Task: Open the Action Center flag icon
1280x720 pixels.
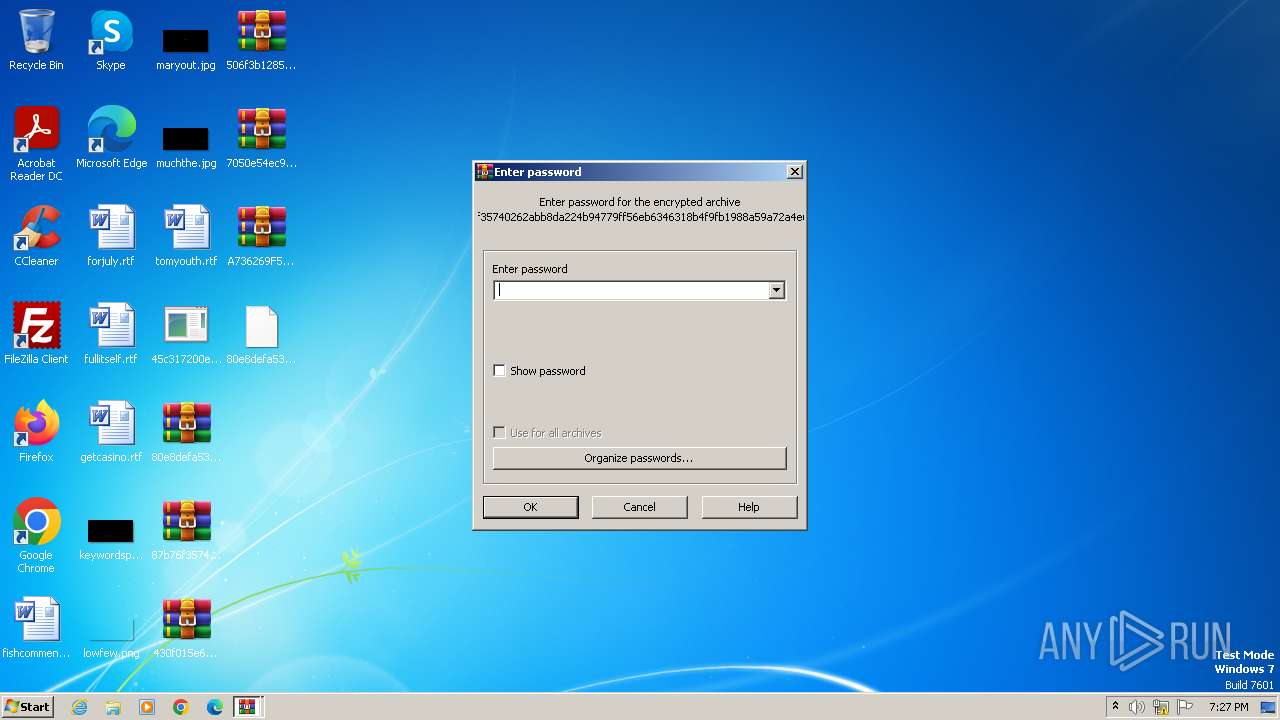Action: pyautogui.click(x=1185, y=707)
